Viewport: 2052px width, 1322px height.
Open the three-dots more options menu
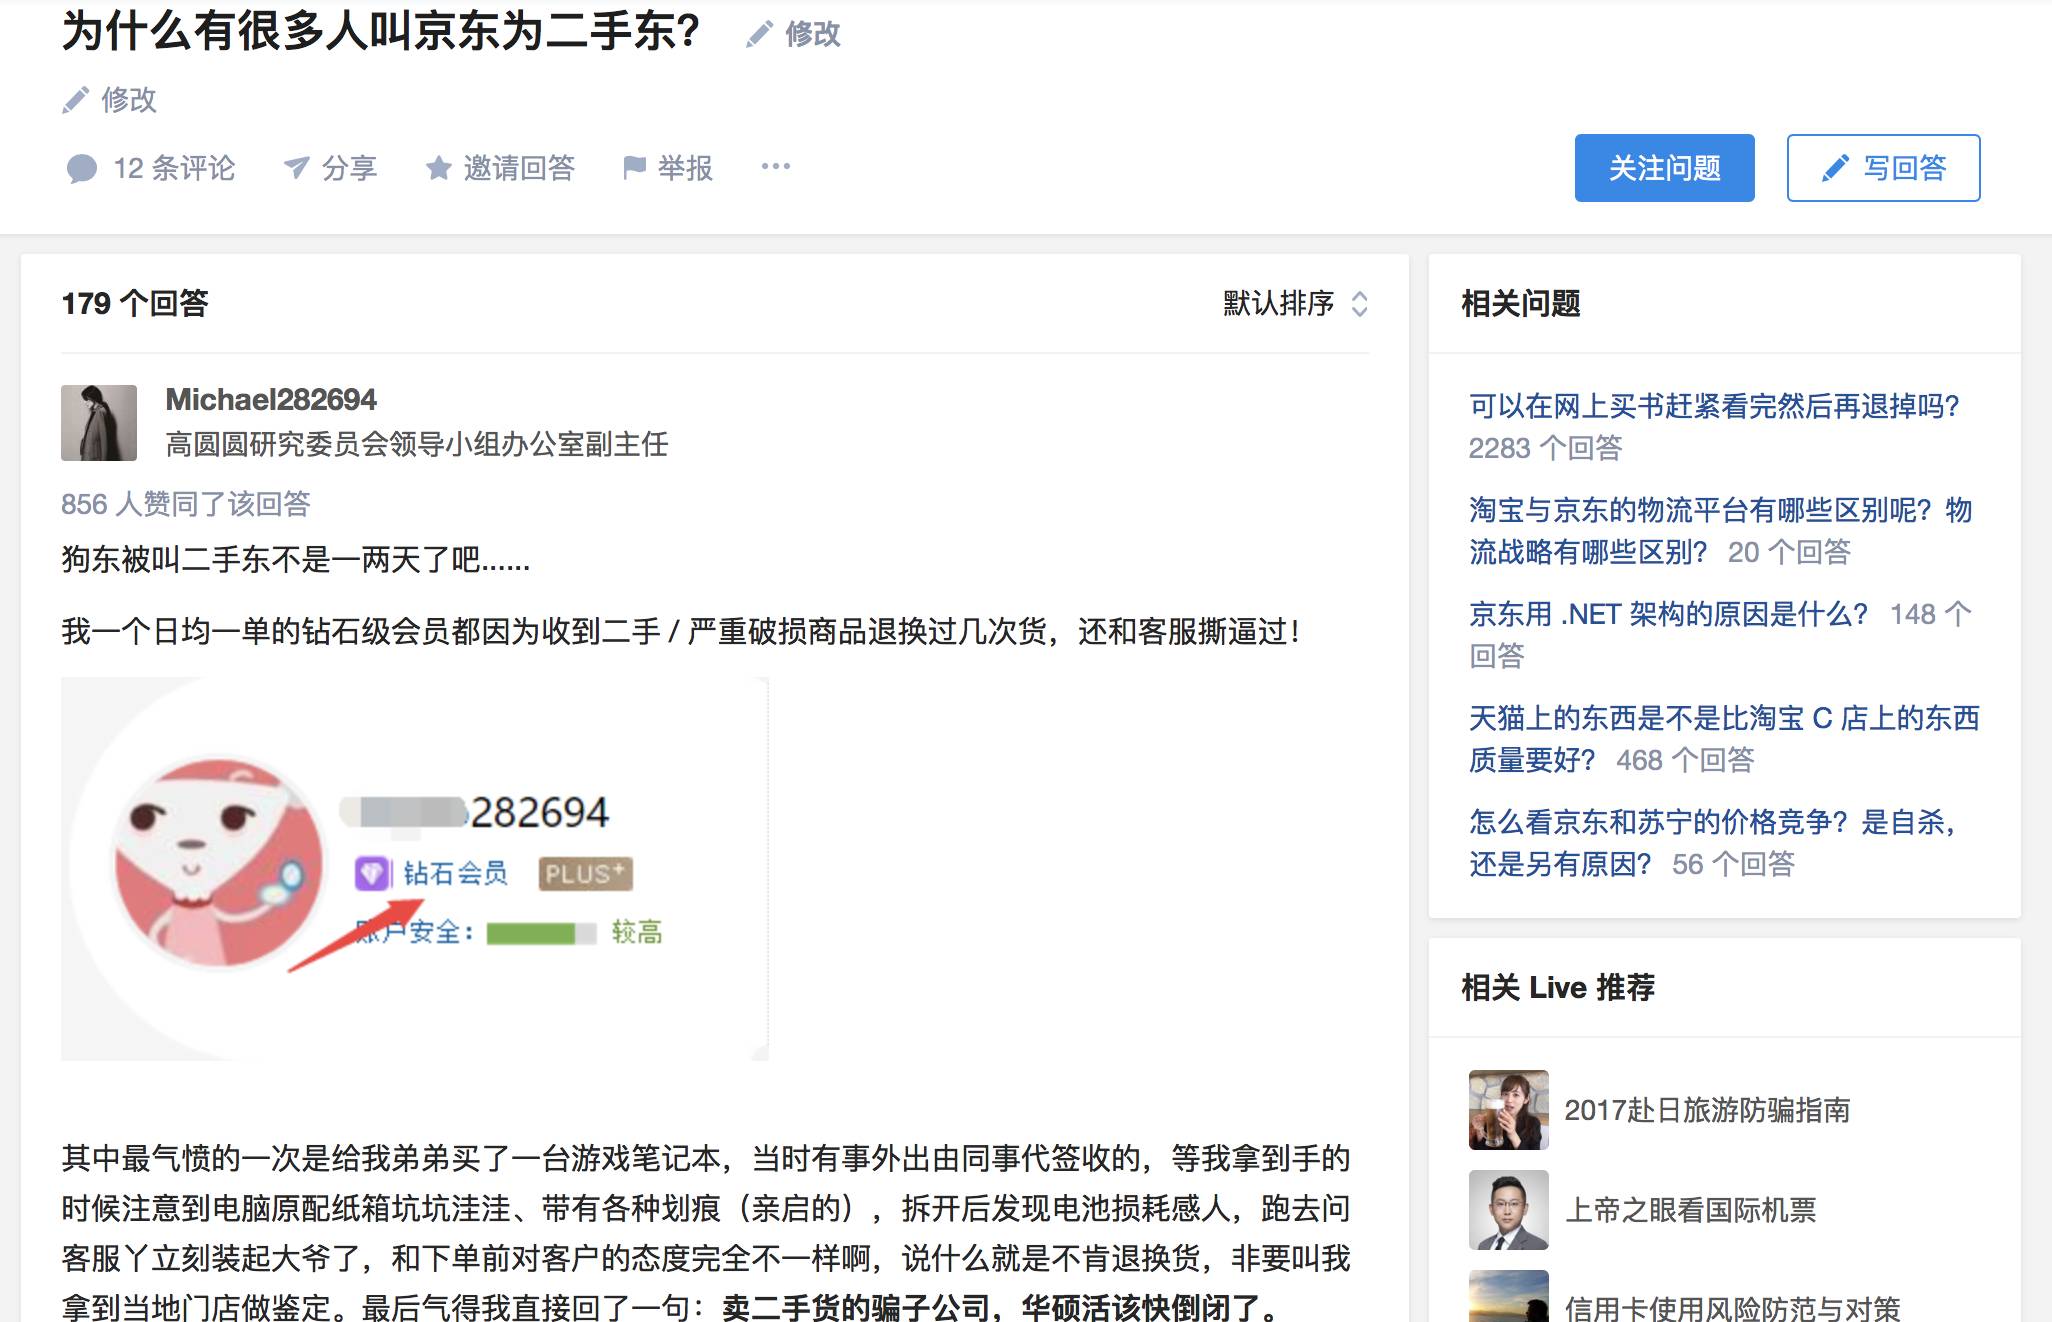pyautogui.click(x=776, y=167)
